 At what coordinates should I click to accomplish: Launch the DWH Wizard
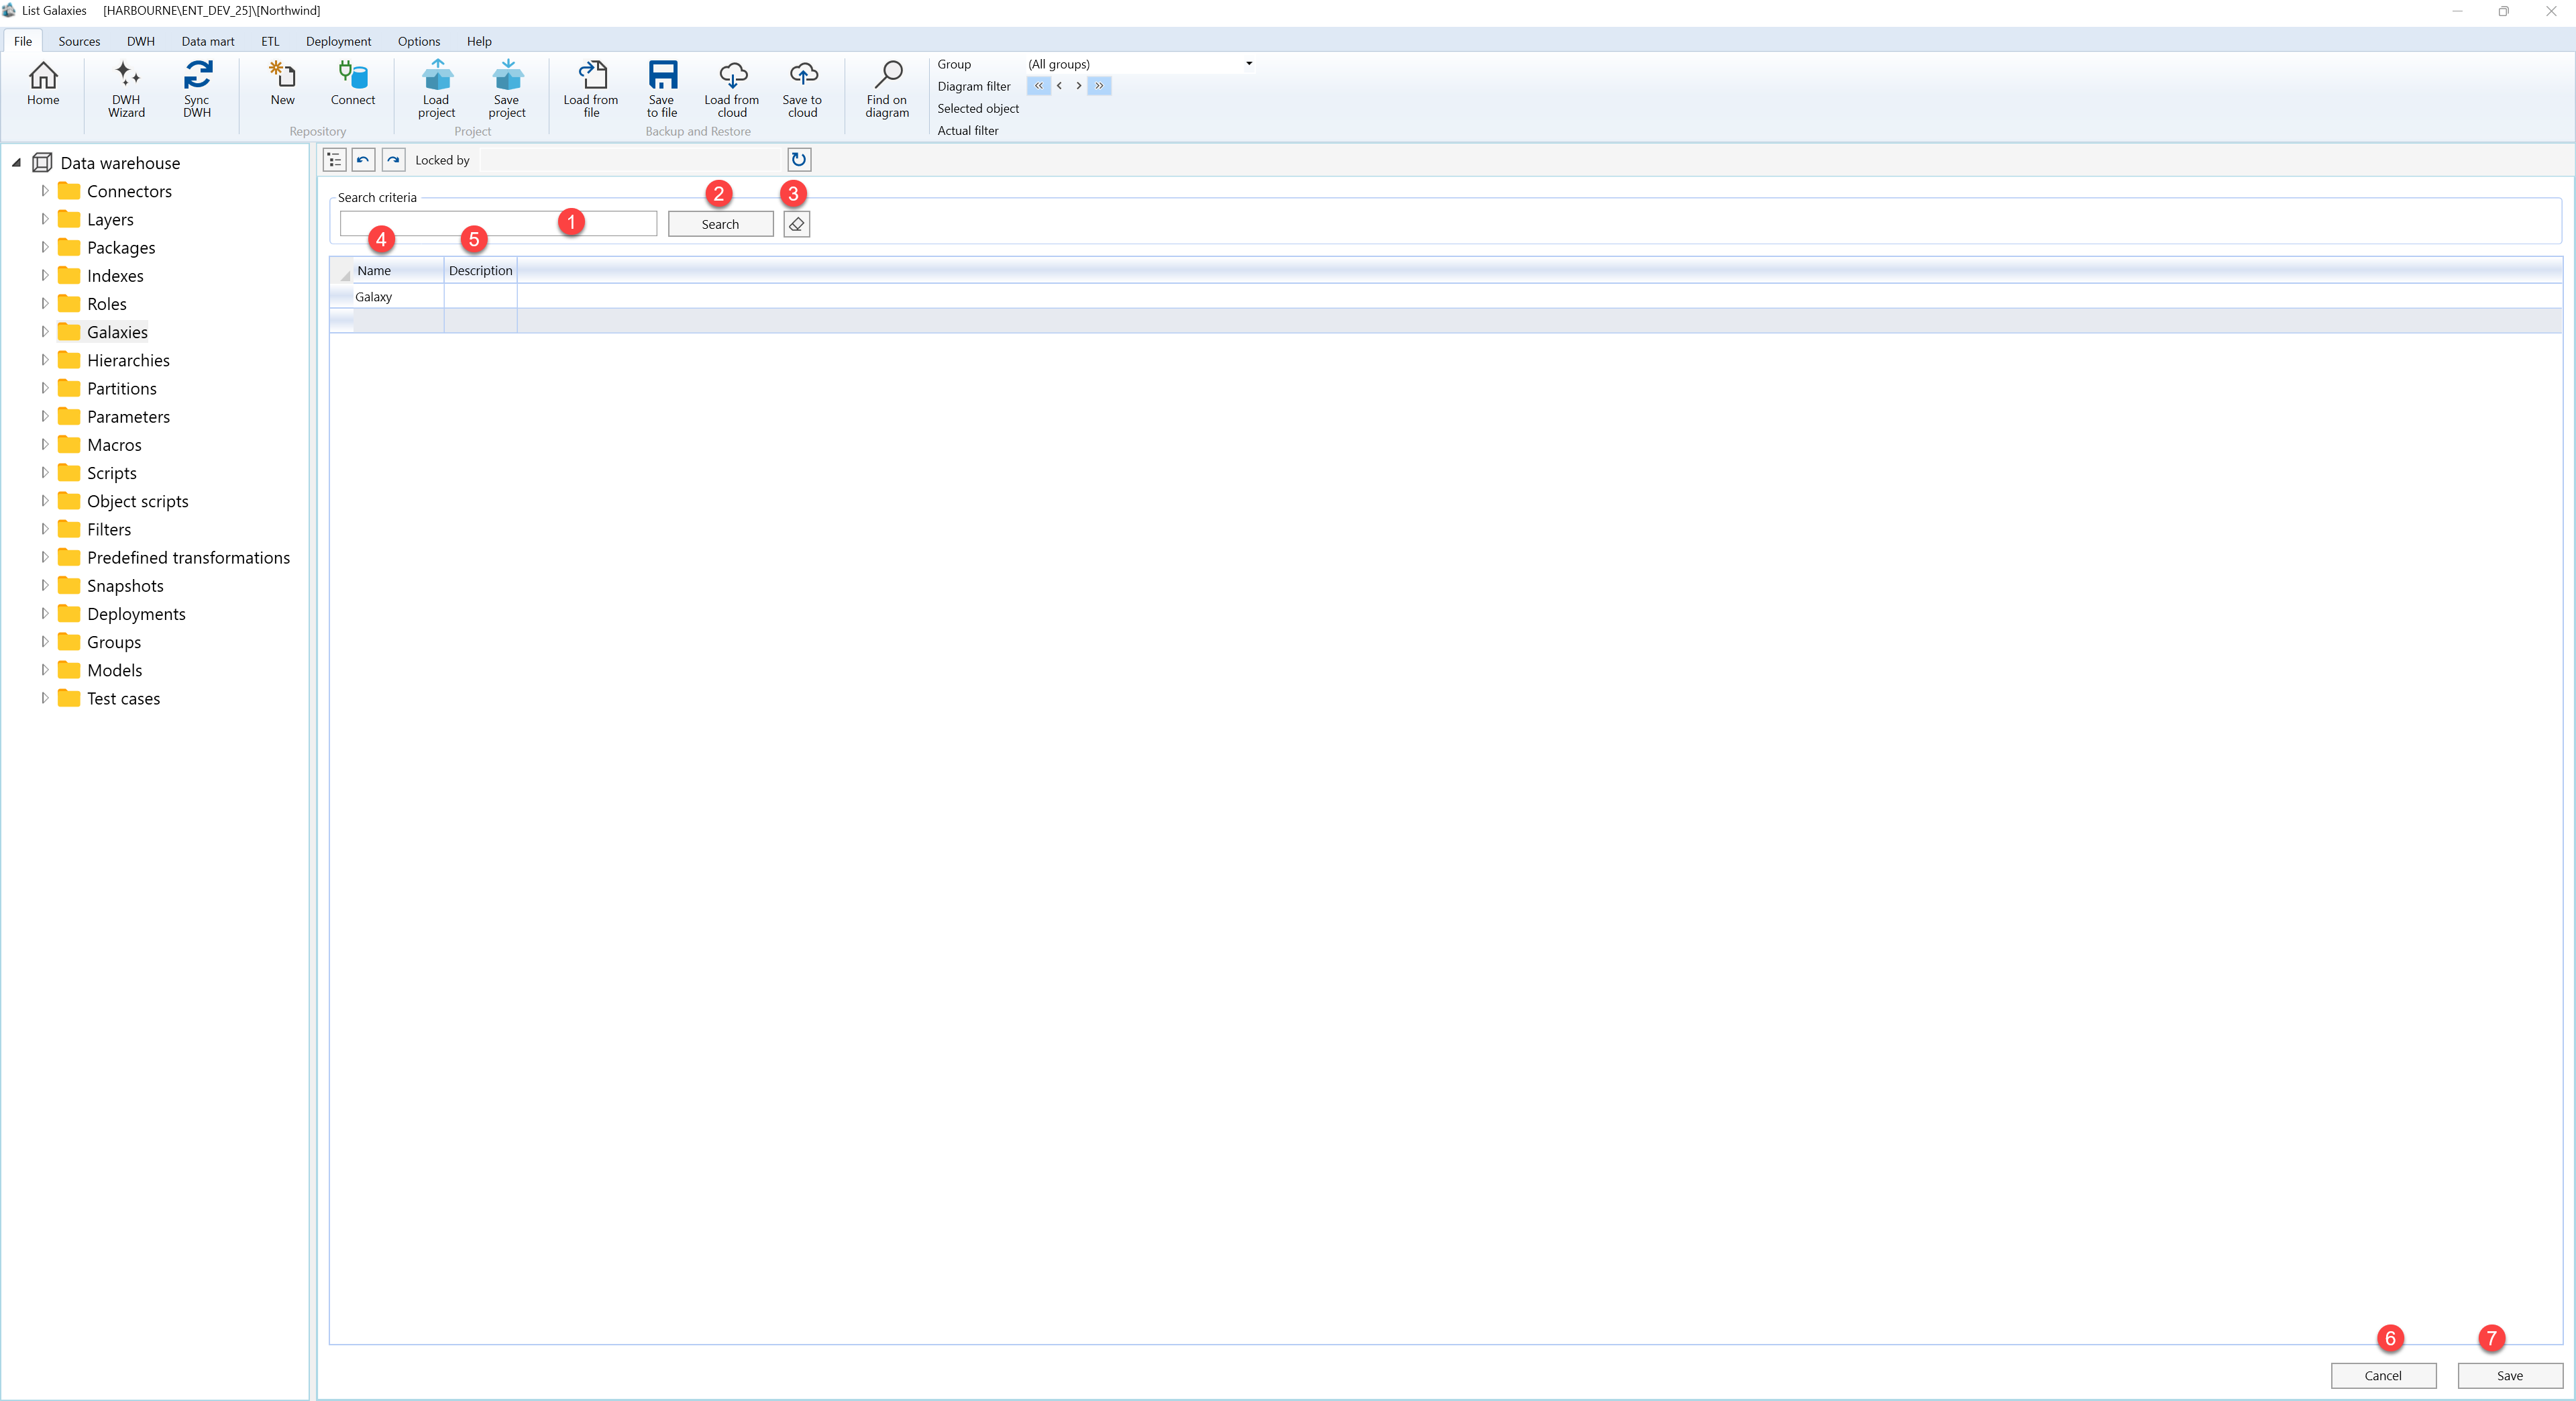pyautogui.click(x=126, y=88)
